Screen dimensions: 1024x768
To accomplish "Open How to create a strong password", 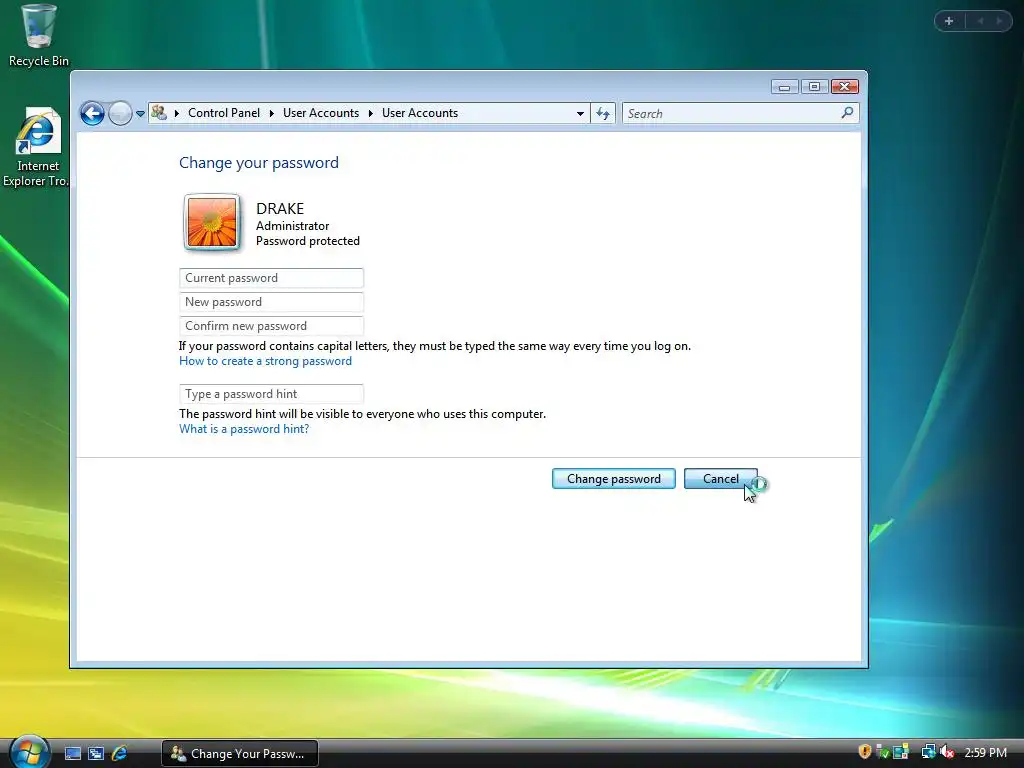I will [265, 361].
